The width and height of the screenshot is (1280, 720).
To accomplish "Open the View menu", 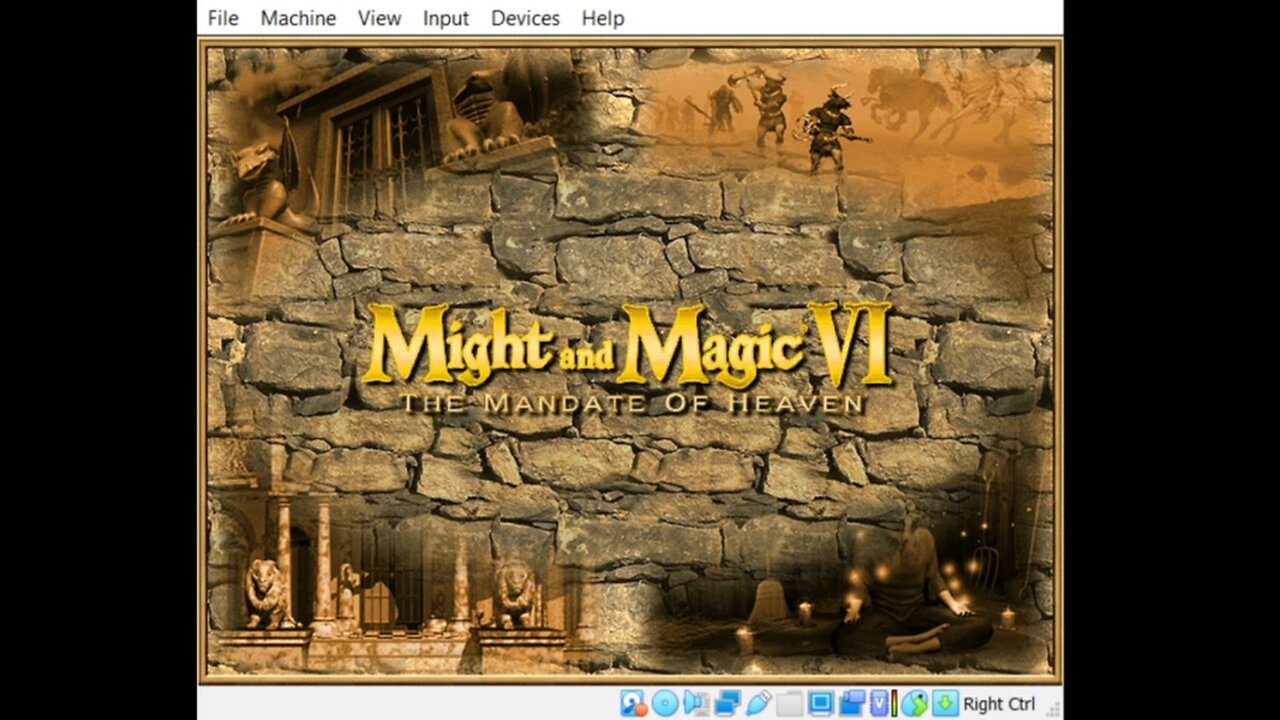I will (x=379, y=18).
